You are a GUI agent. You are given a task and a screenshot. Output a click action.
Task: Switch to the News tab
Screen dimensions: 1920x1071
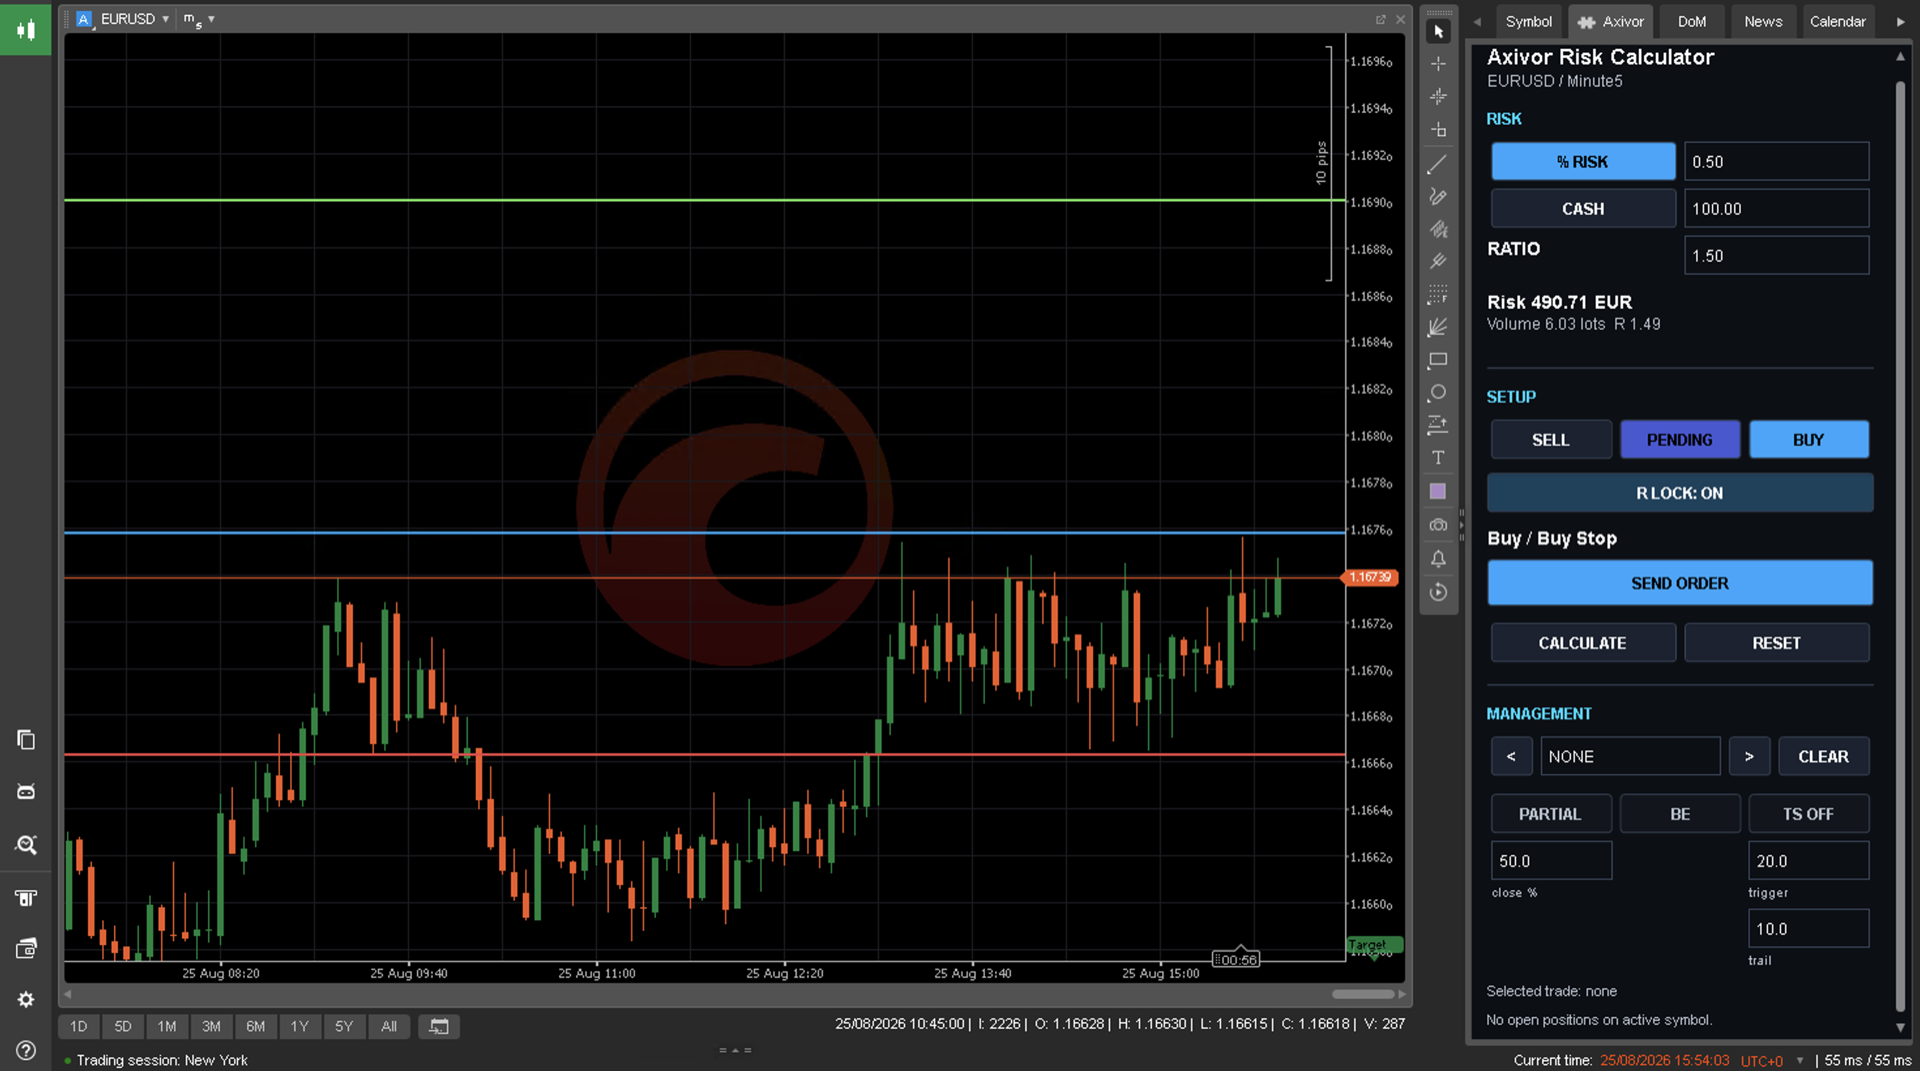[x=1763, y=21]
